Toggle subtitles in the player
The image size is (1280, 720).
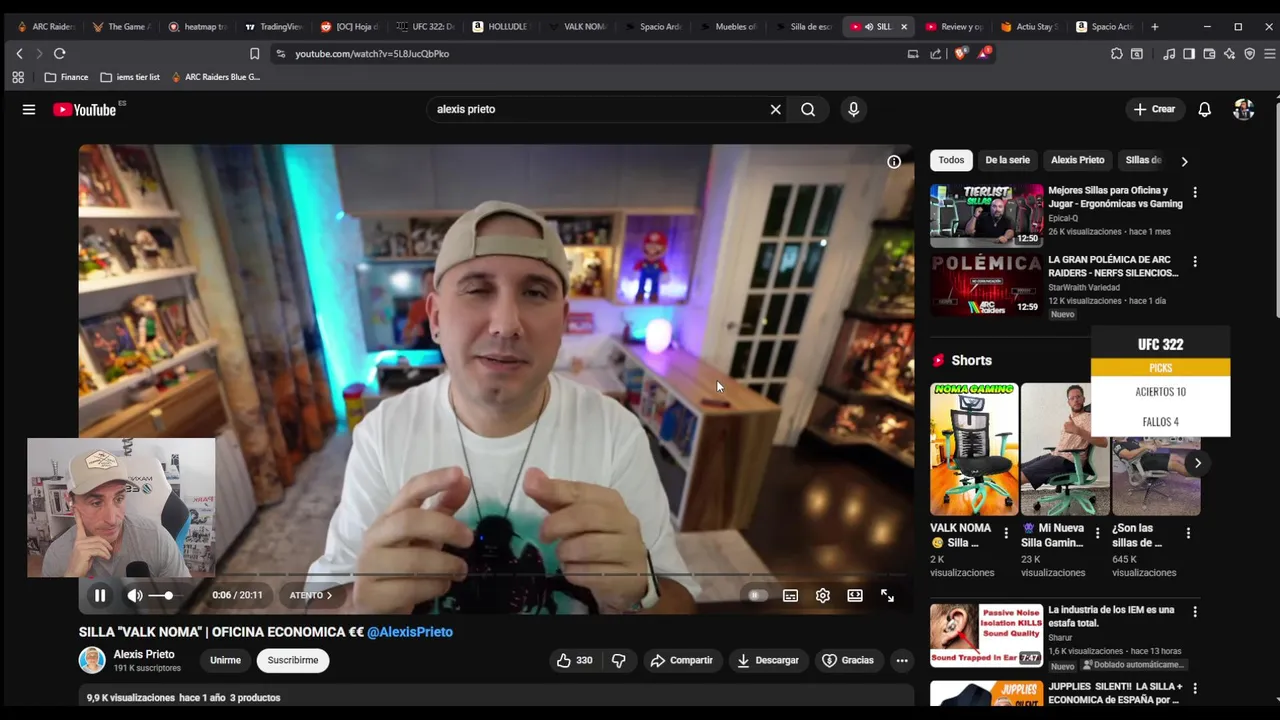(x=790, y=595)
